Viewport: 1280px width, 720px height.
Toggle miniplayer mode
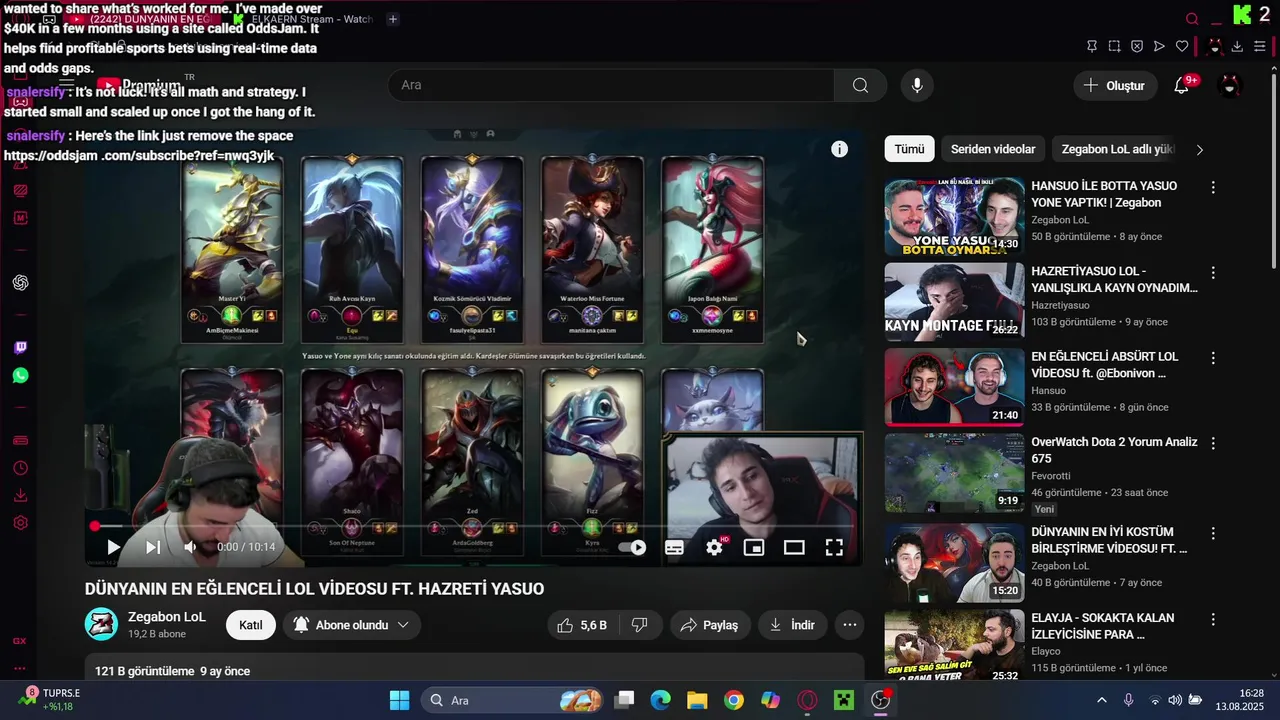[x=754, y=547]
